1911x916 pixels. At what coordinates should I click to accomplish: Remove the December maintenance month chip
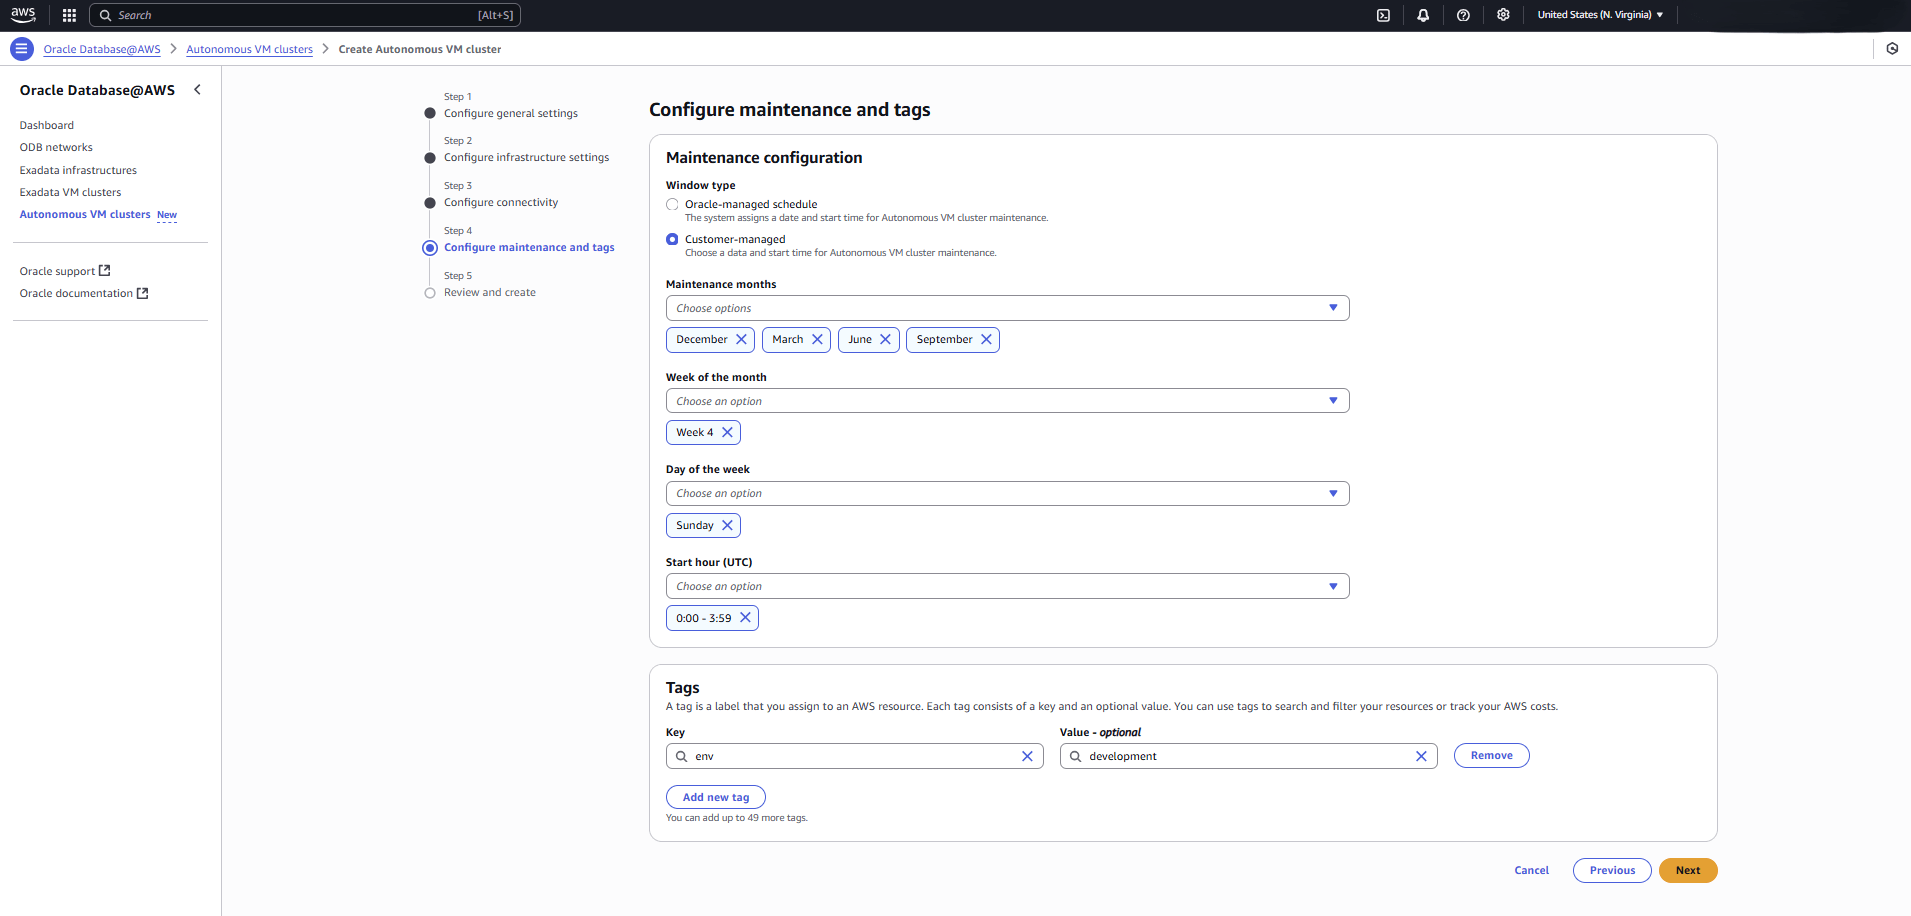pos(741,339)
